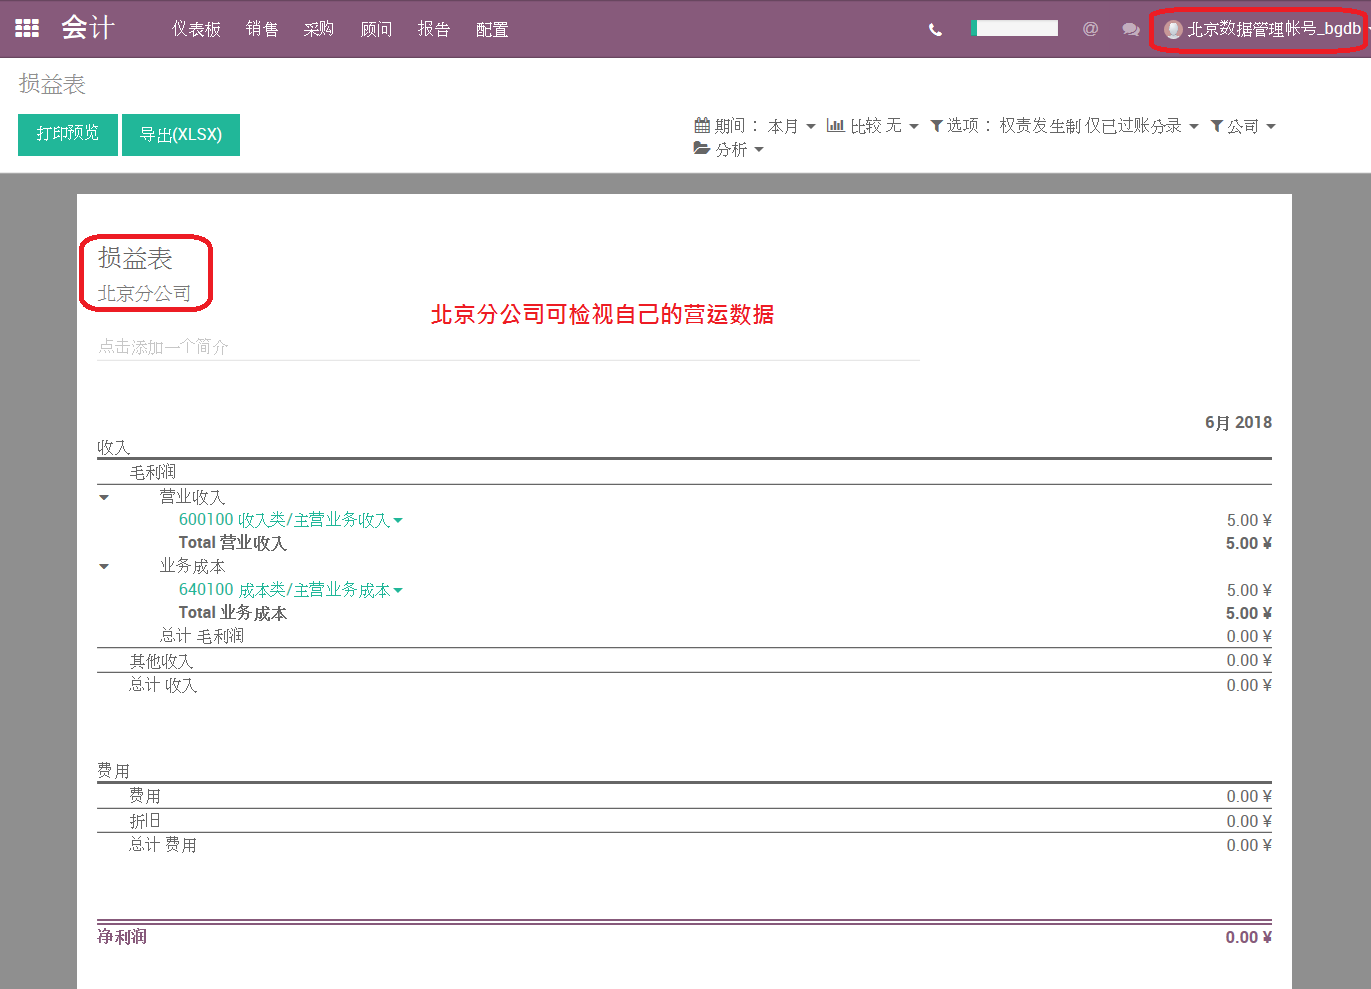1371x989 pixels.
Task: Click the 点击添加一个简介 summary field
Action: coord(508,347)
